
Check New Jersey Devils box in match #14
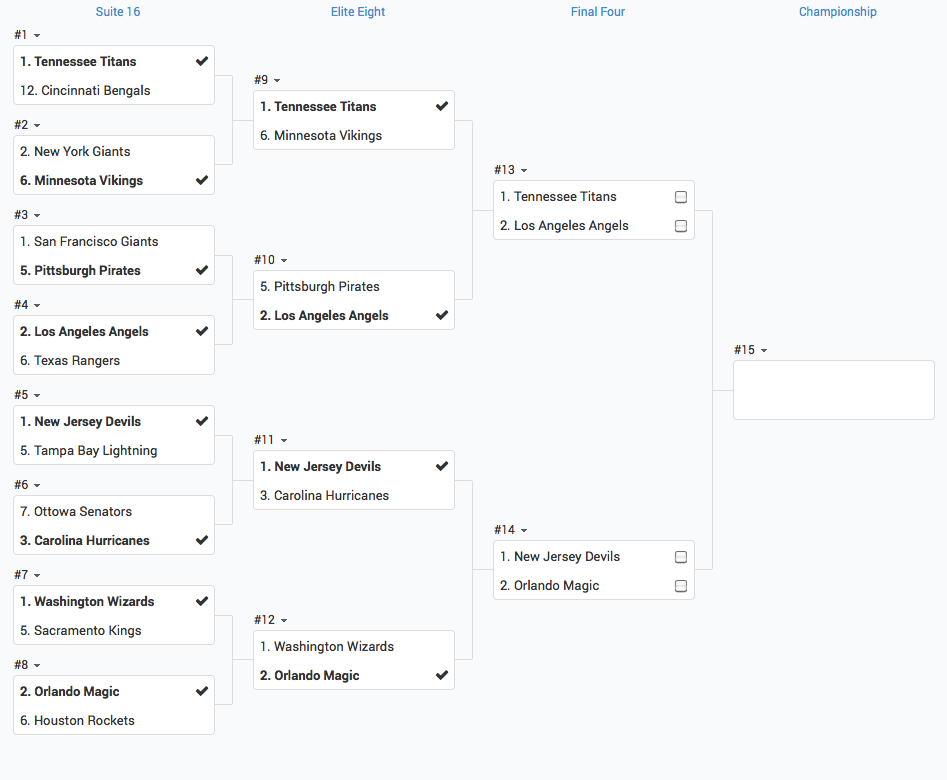(681, 557)
